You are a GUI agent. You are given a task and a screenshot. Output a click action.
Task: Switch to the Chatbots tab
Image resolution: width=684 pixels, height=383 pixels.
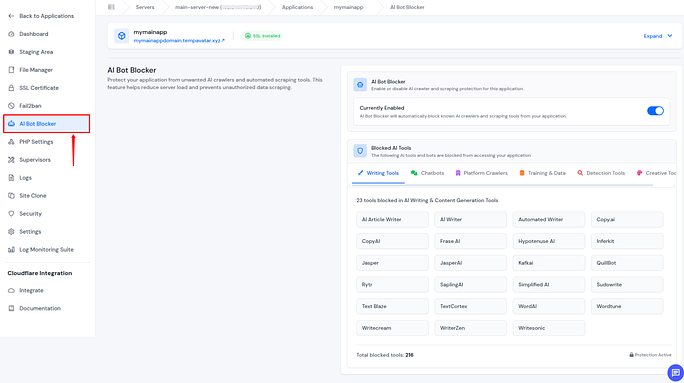428,173
